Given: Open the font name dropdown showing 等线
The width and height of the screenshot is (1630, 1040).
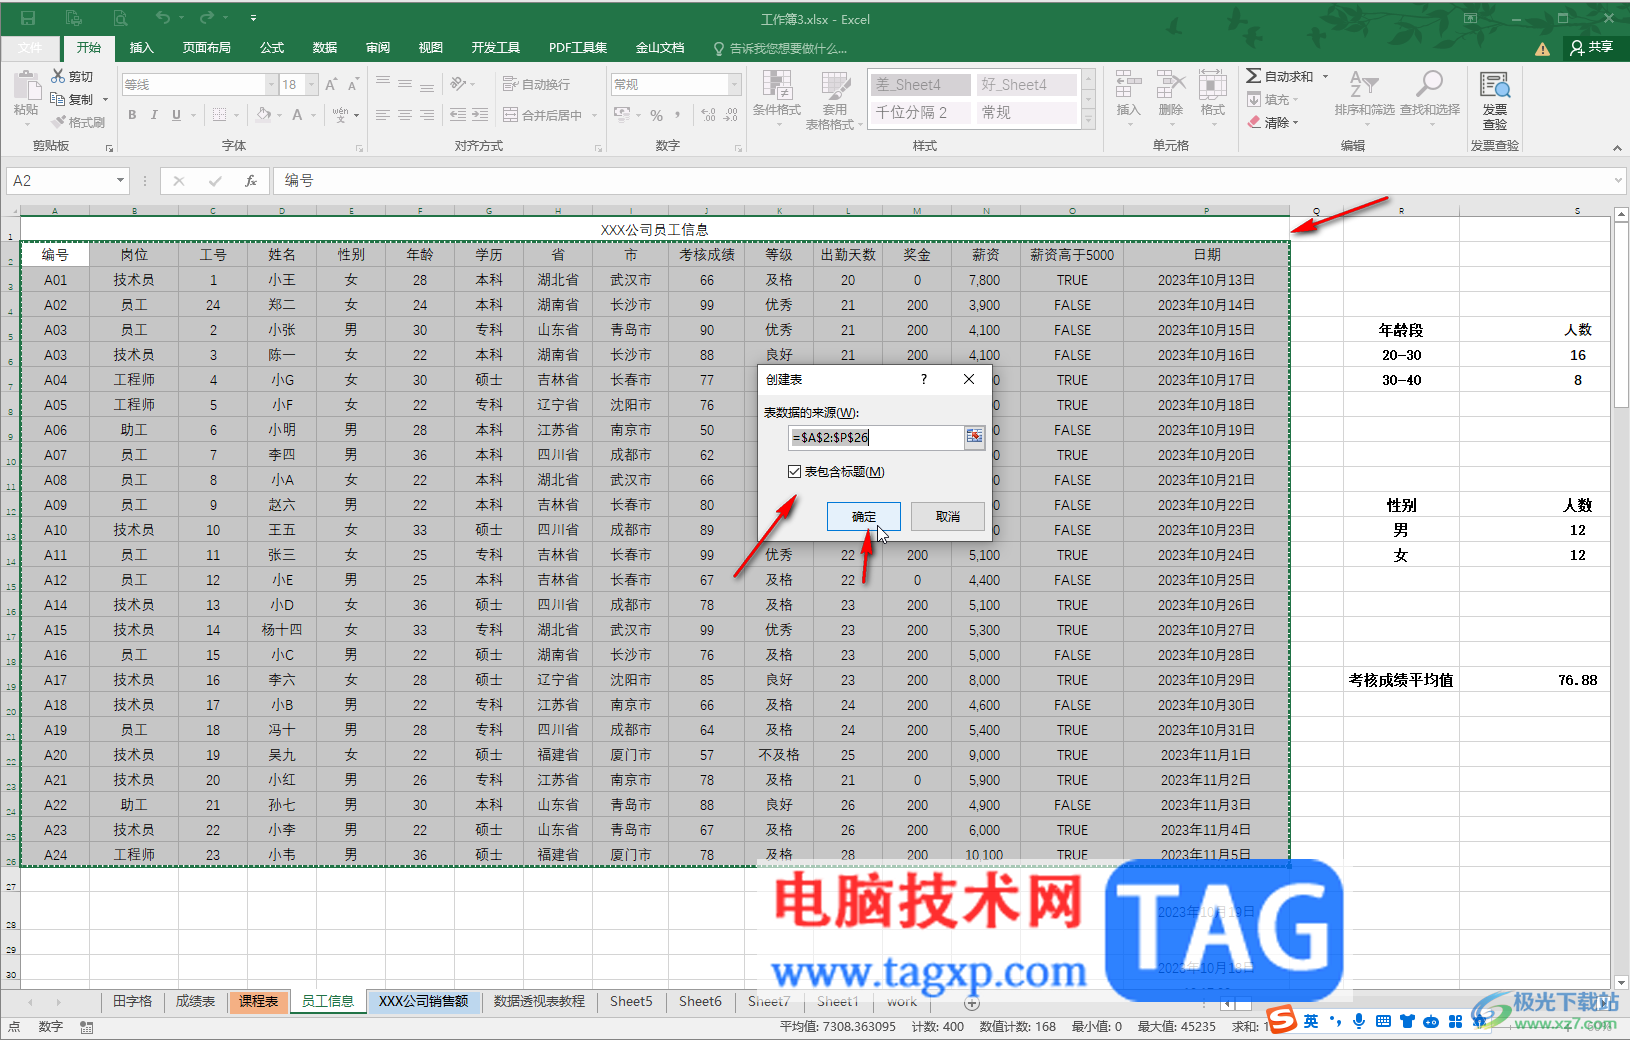Looking at the screenshot, I should tap(271, 85).
